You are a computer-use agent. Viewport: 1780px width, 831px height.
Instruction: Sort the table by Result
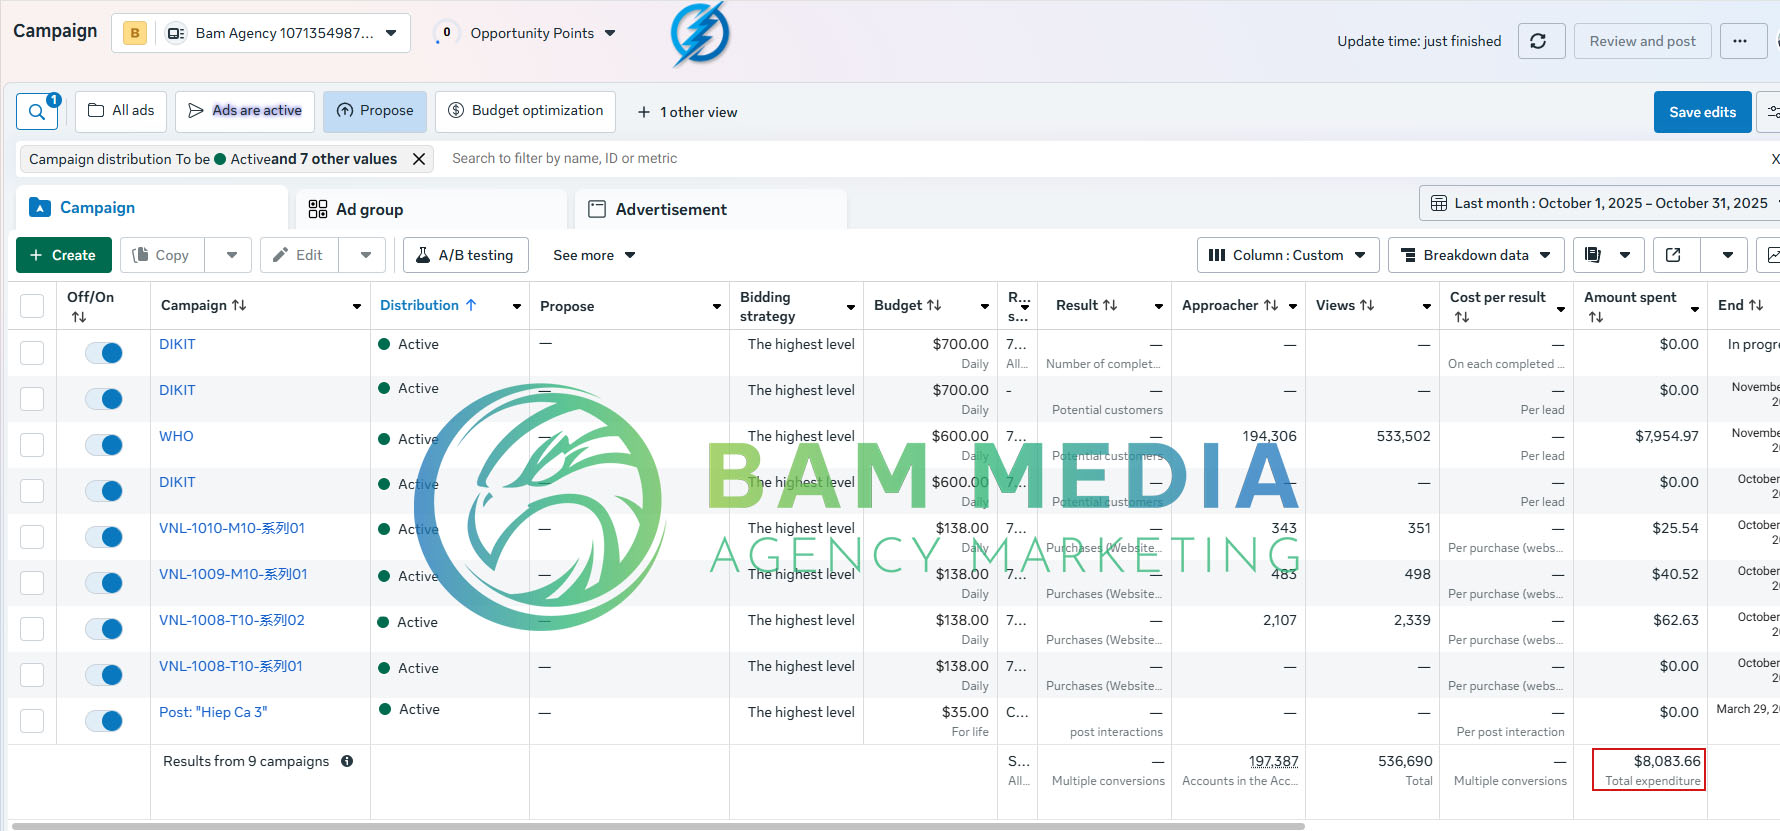[x=1110, y=305]
